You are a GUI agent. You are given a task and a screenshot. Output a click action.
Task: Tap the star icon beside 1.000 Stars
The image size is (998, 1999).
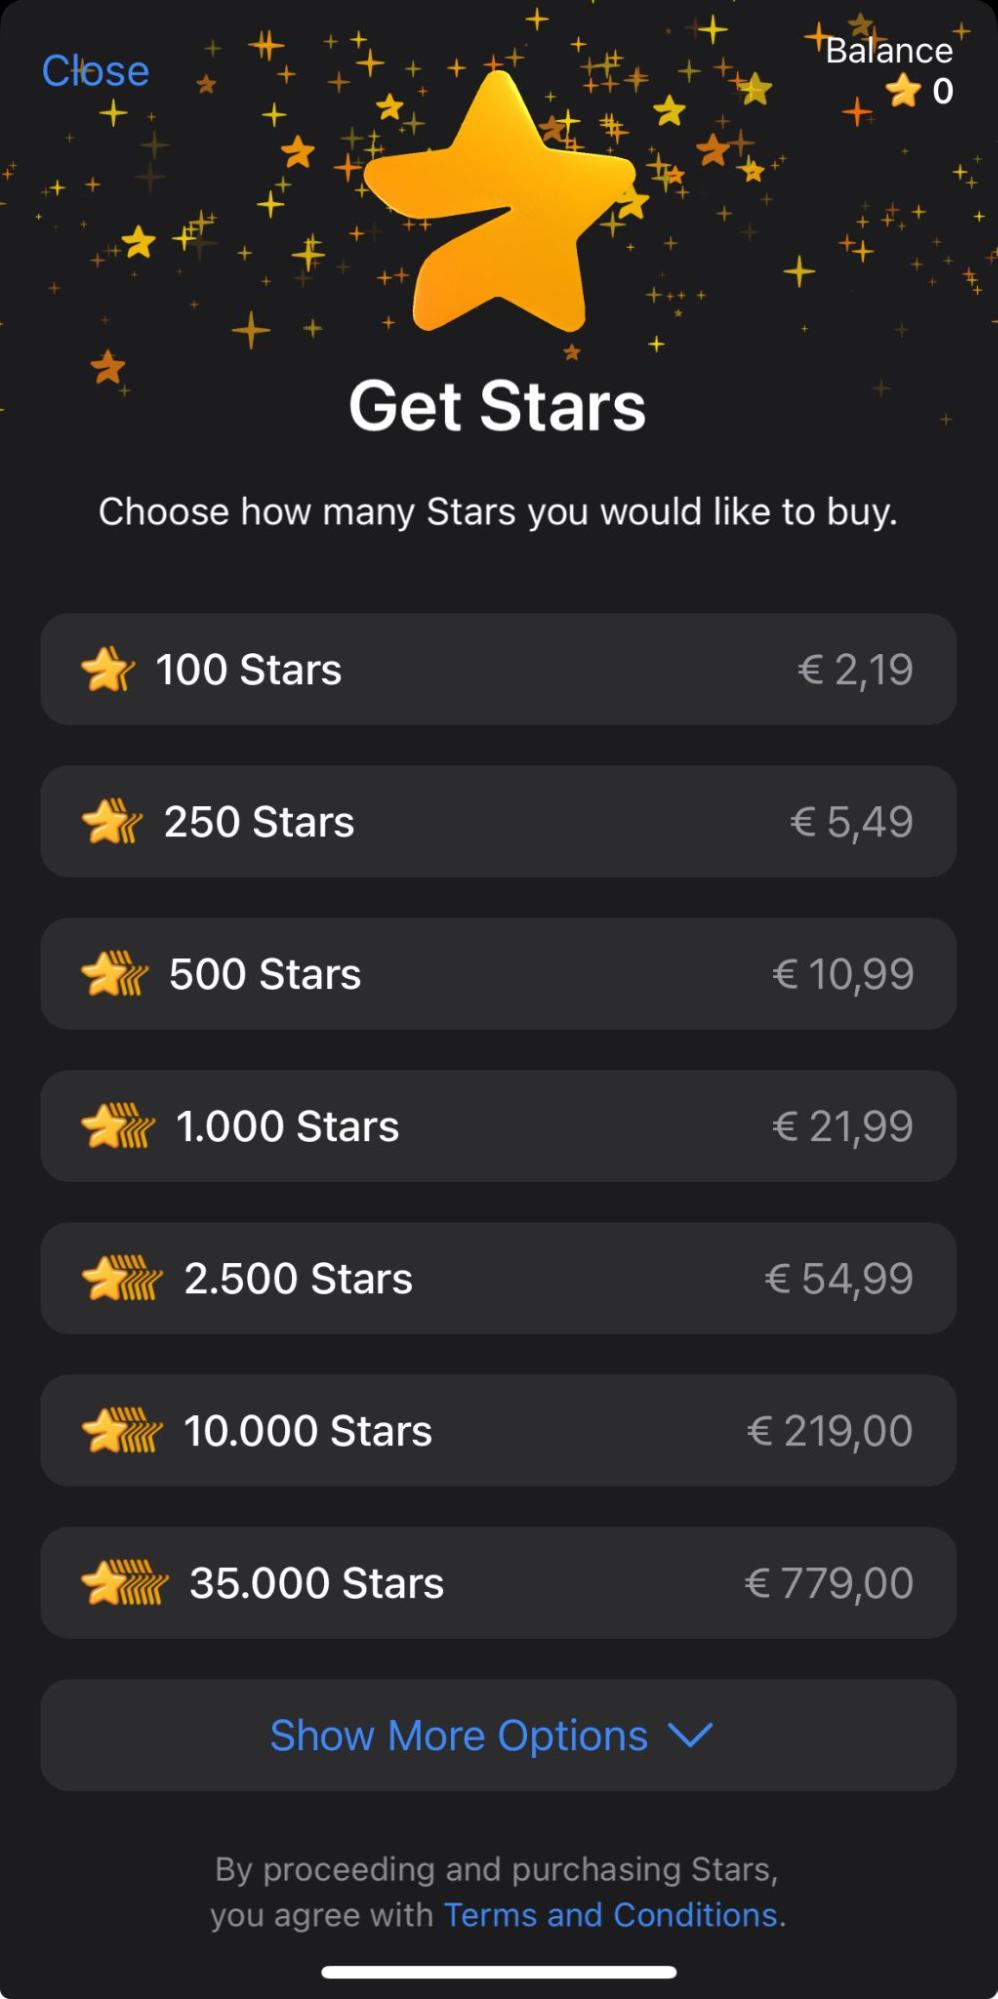pos(118,1126)
